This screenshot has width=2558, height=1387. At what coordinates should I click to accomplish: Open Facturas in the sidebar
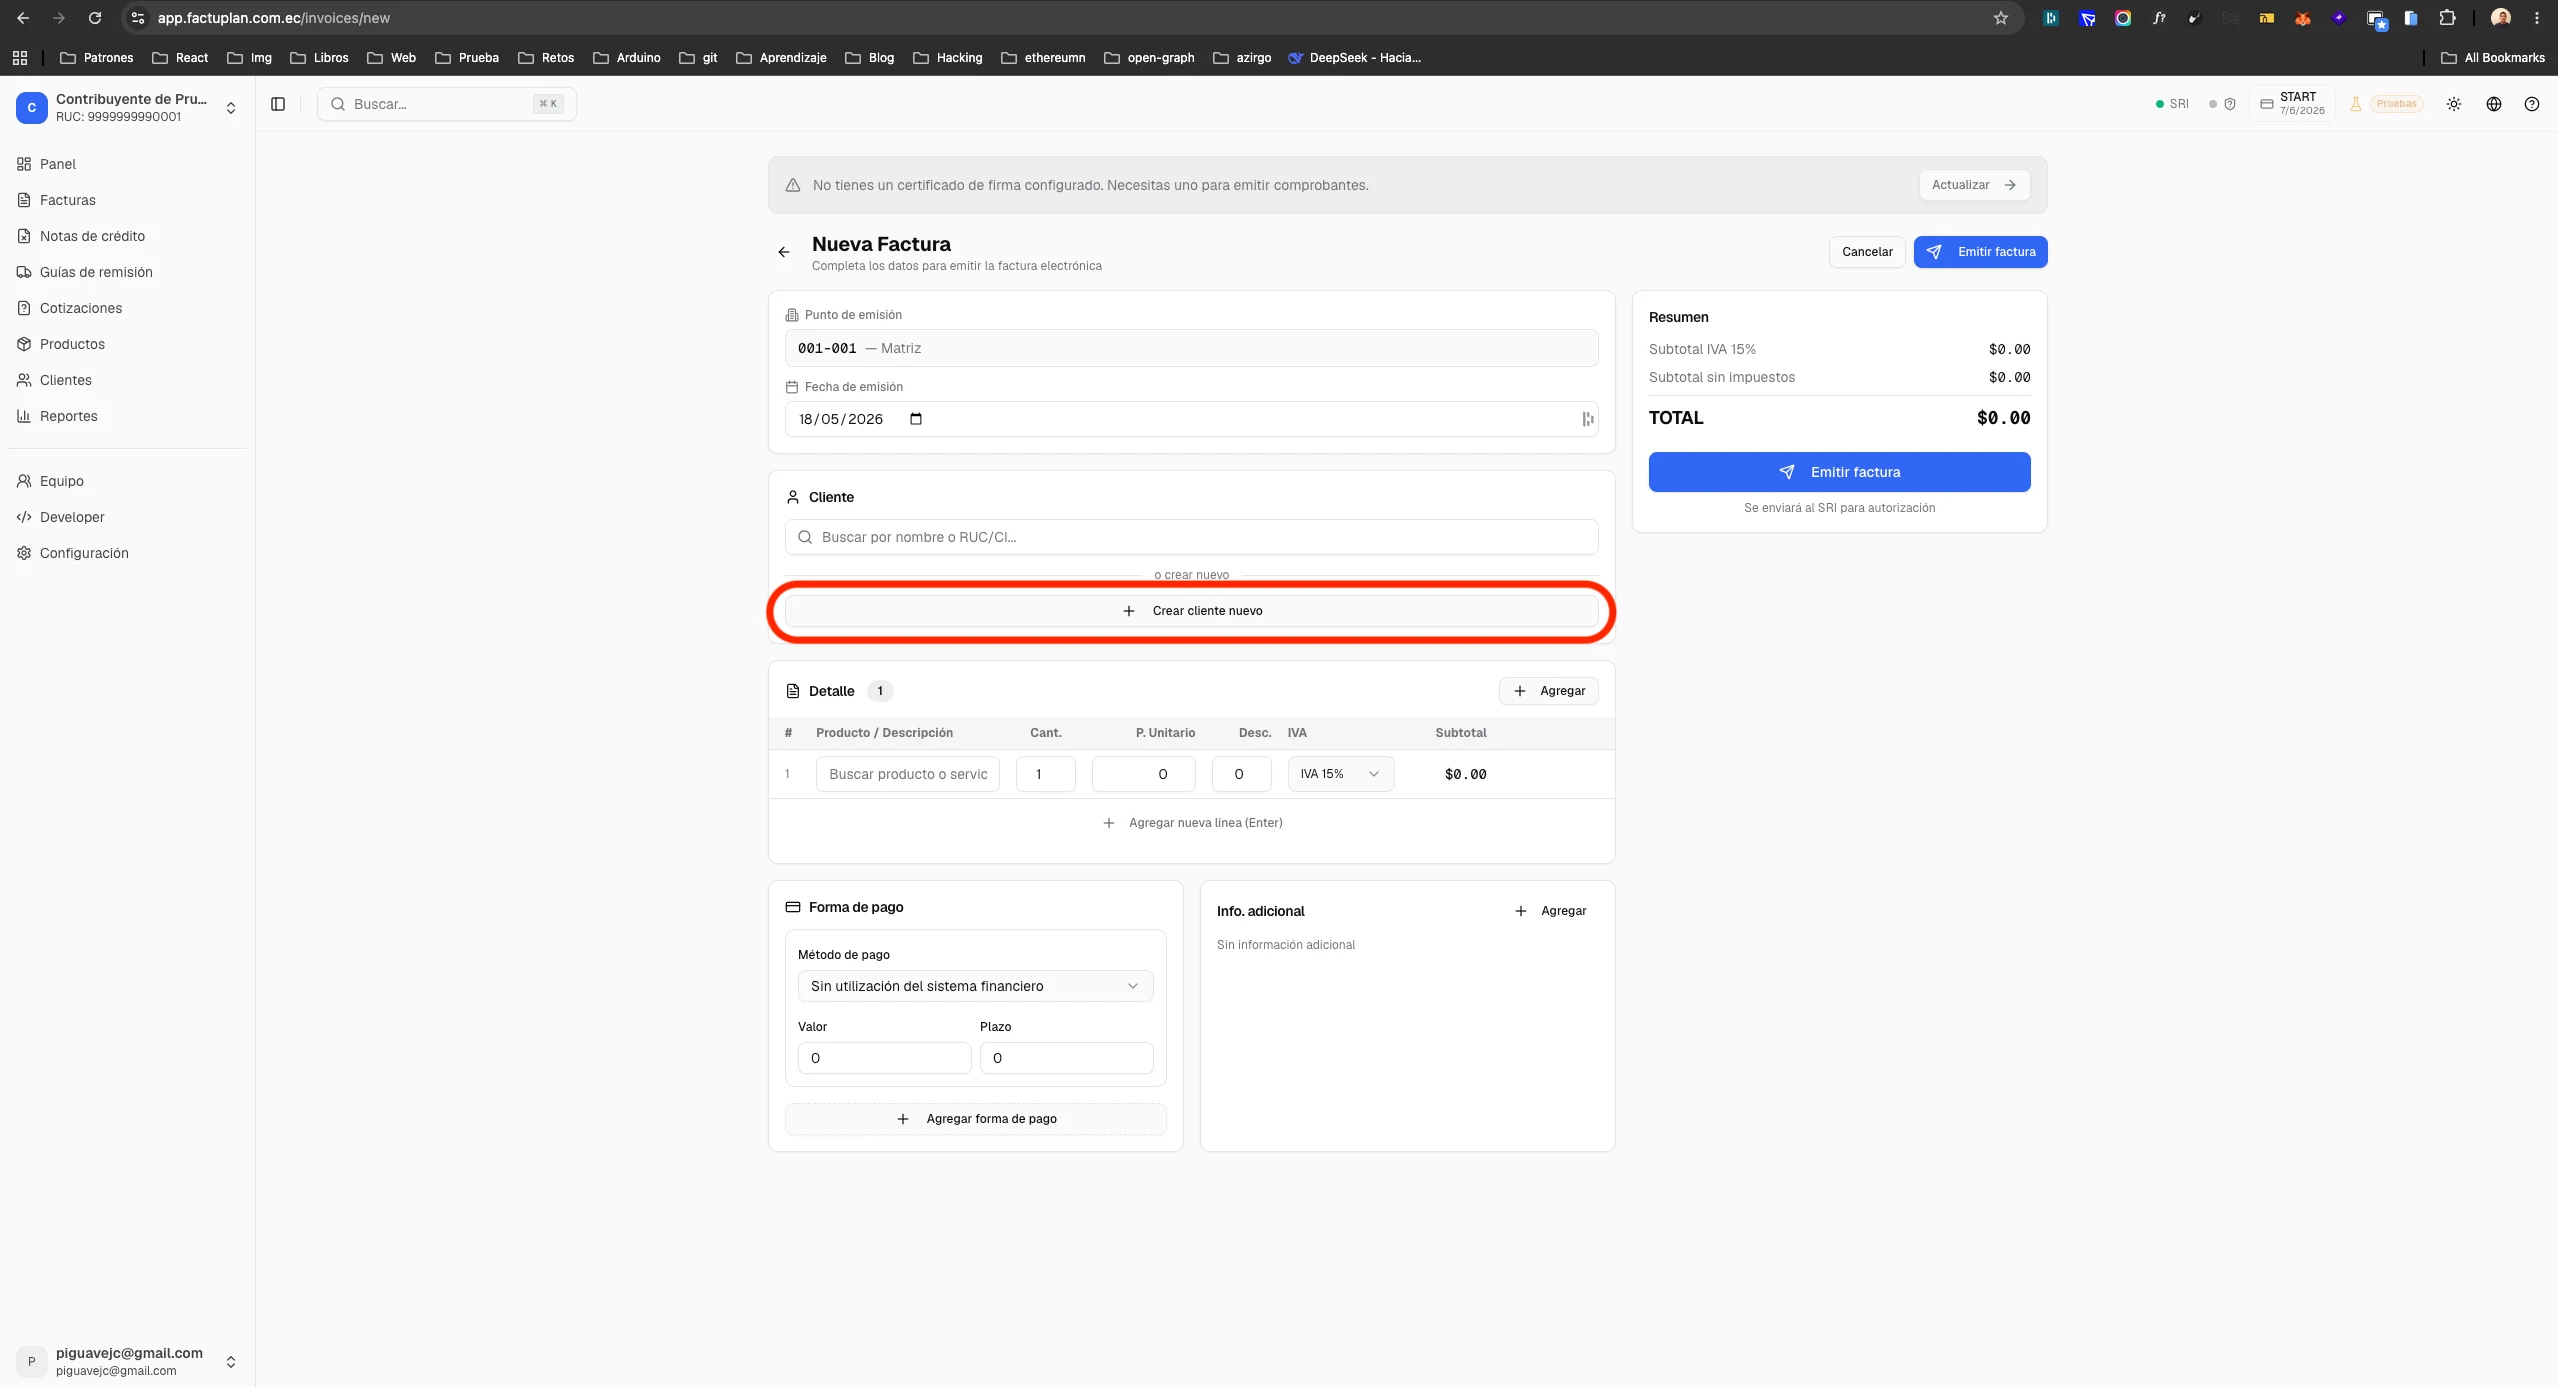click(x=68, y=200)
